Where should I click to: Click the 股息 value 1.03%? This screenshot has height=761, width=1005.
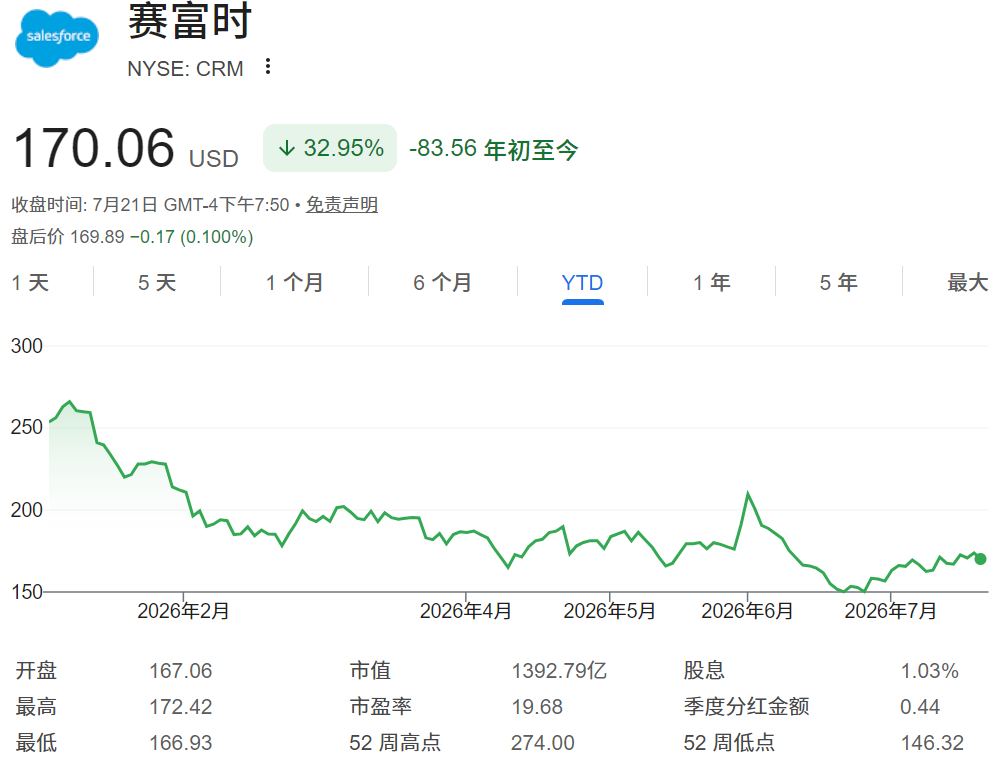click(x=929, y=671)
